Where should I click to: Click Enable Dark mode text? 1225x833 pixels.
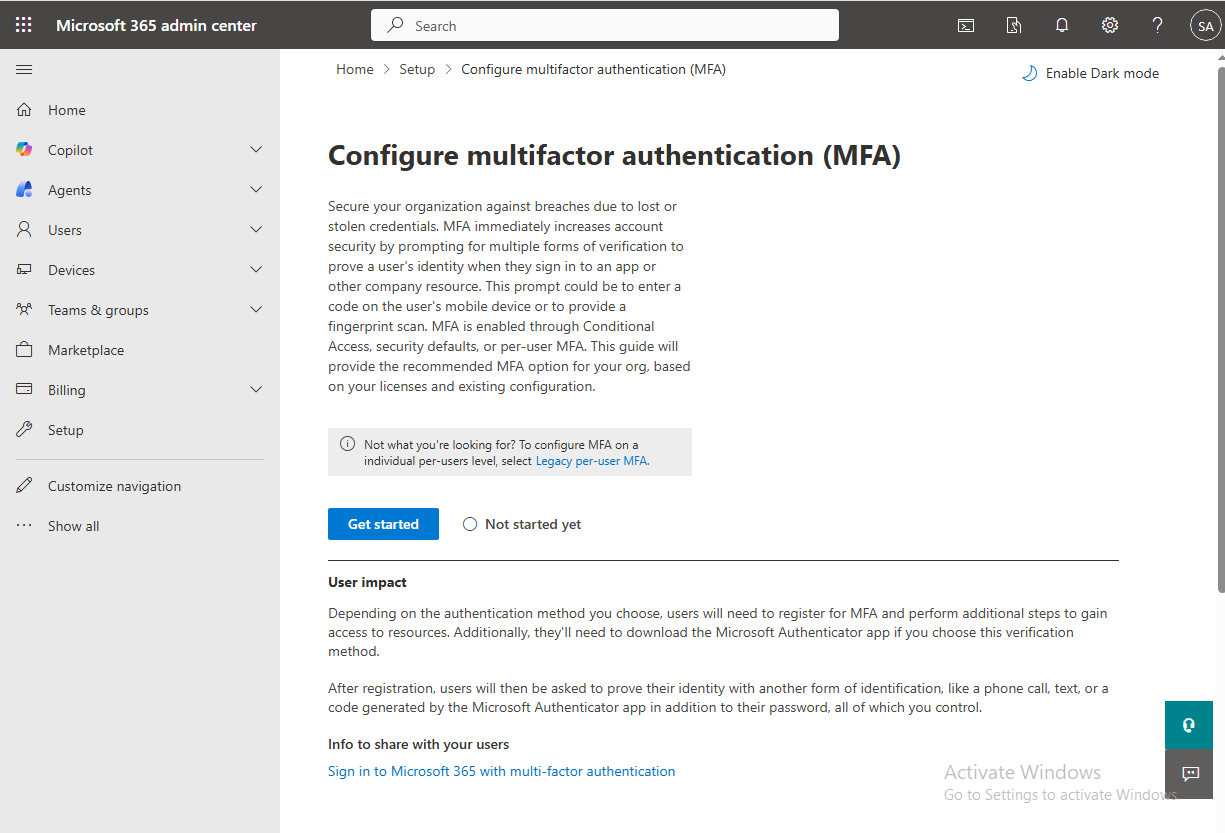pos(1102,73)
